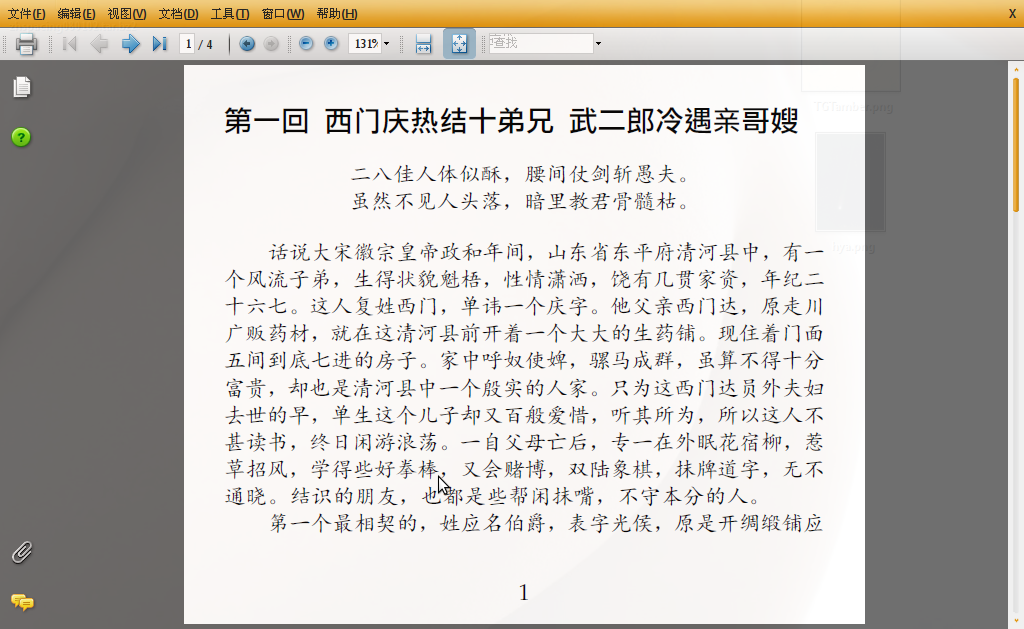Click the verse line 二八佳人体似酥
1024x629 pixels.
point(426,174)
